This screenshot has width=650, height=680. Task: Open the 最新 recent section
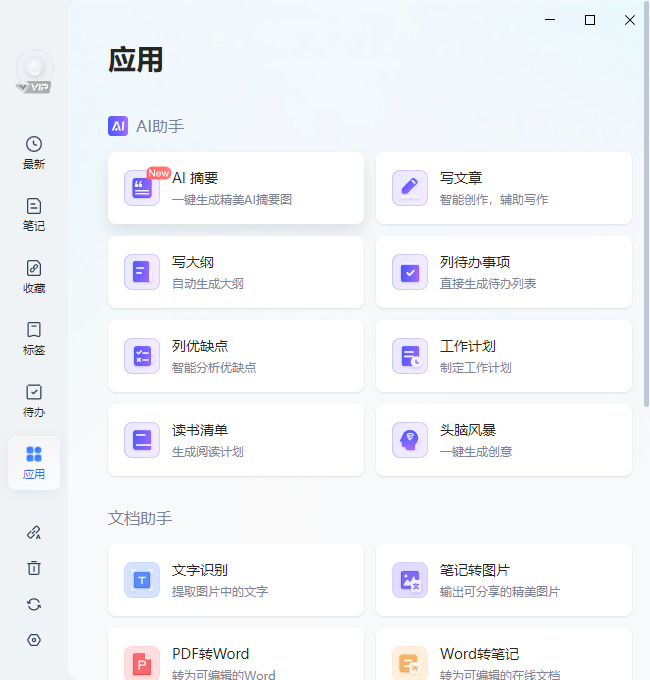(x=34, y=153)
